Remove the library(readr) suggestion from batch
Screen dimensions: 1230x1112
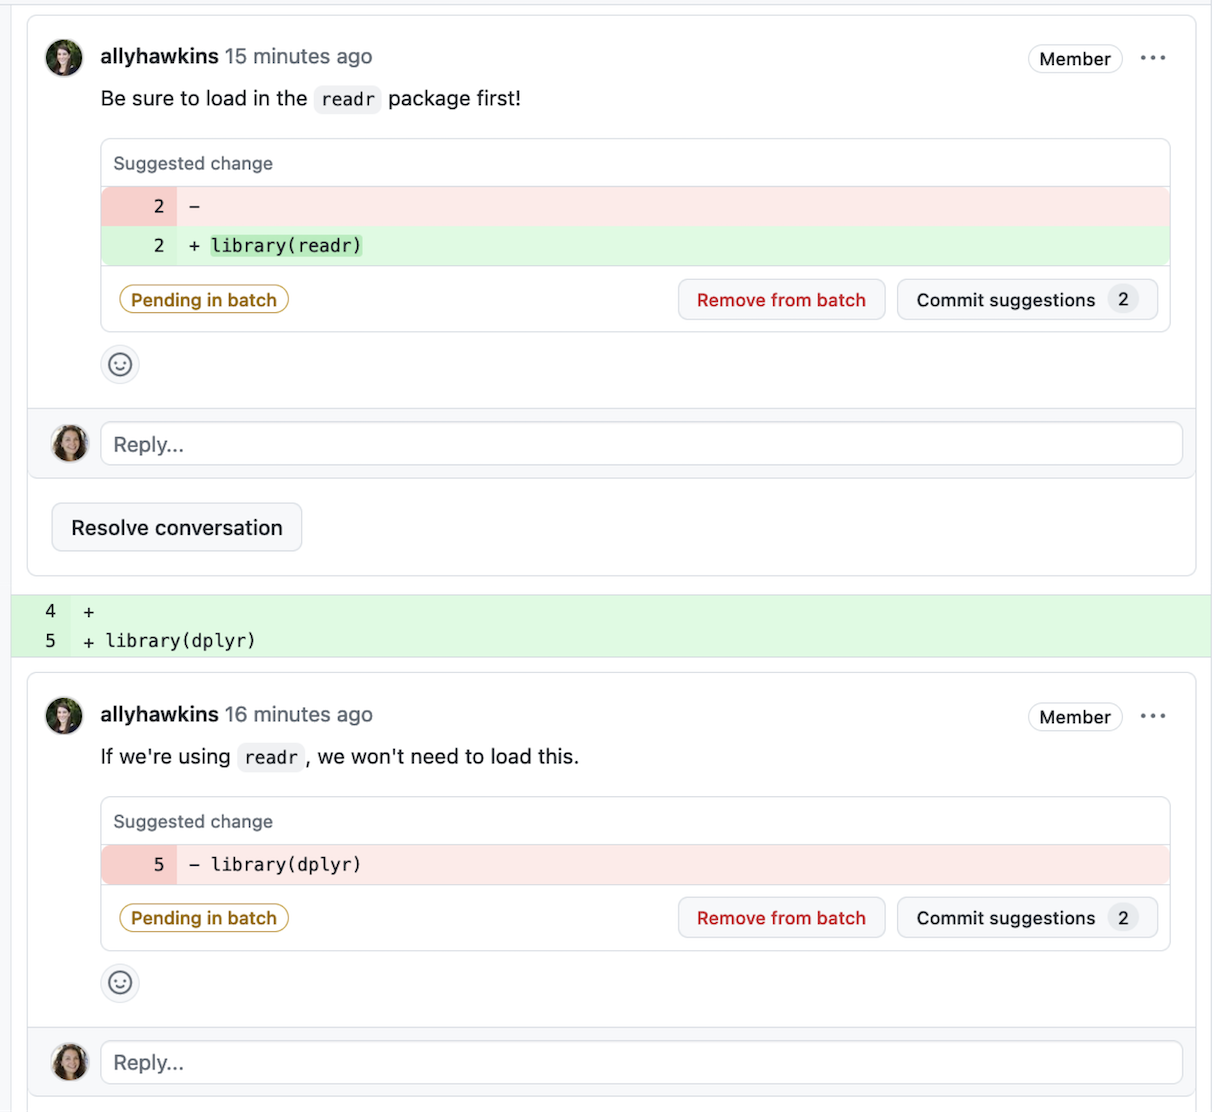click(x=781, y=300)
